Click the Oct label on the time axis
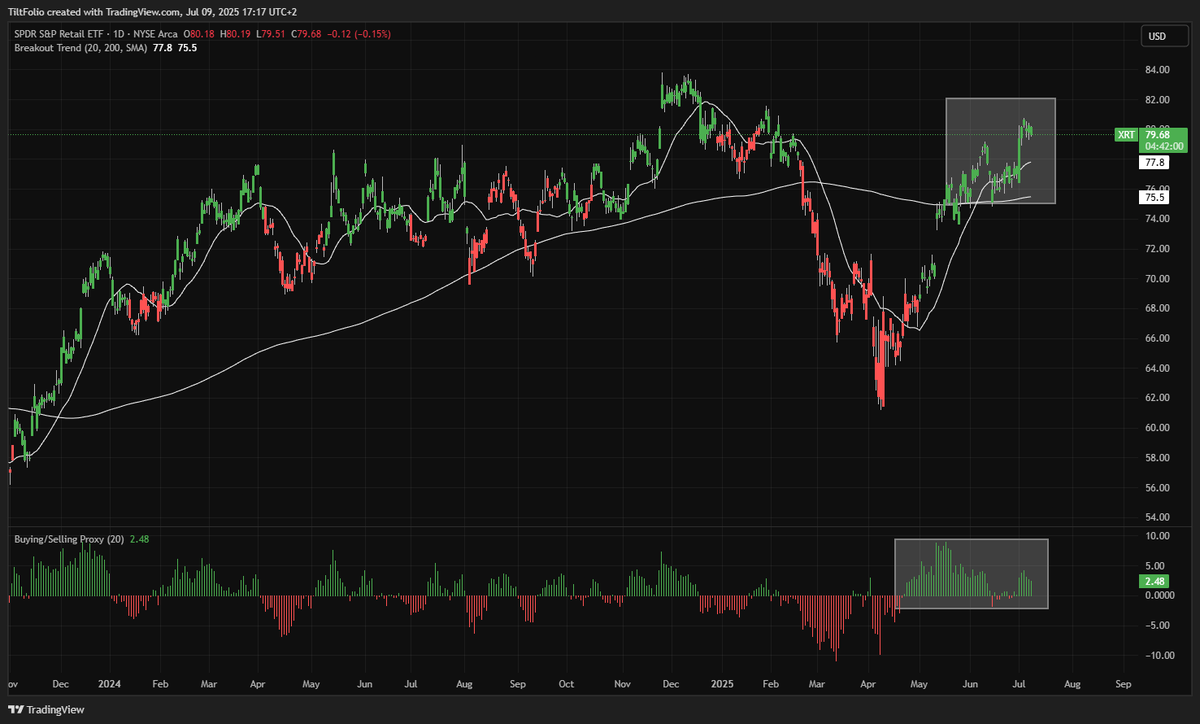The width and height of the screenshot is (1200, 724). [x=568, y=686]
